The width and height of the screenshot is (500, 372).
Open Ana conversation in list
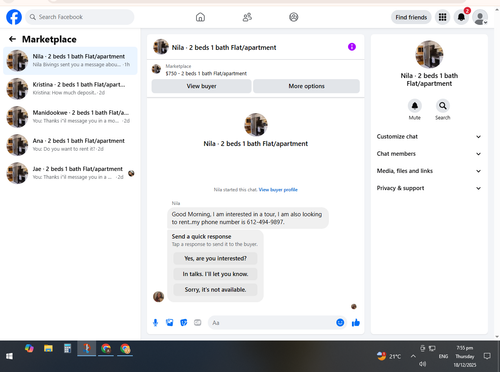tap(70, 145)
